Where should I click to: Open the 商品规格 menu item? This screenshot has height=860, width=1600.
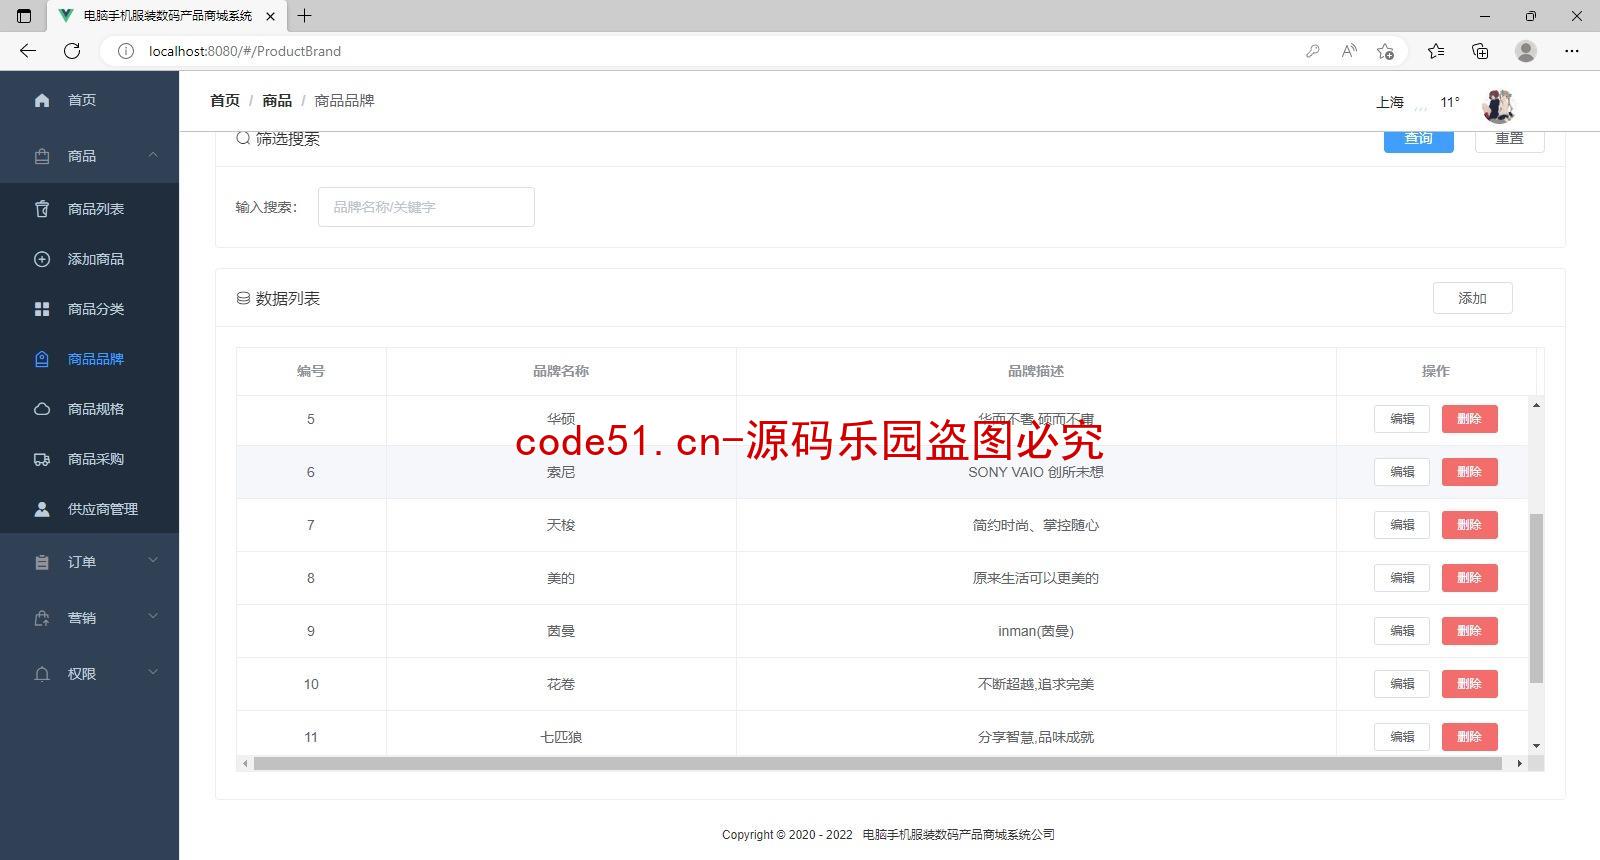89,409
